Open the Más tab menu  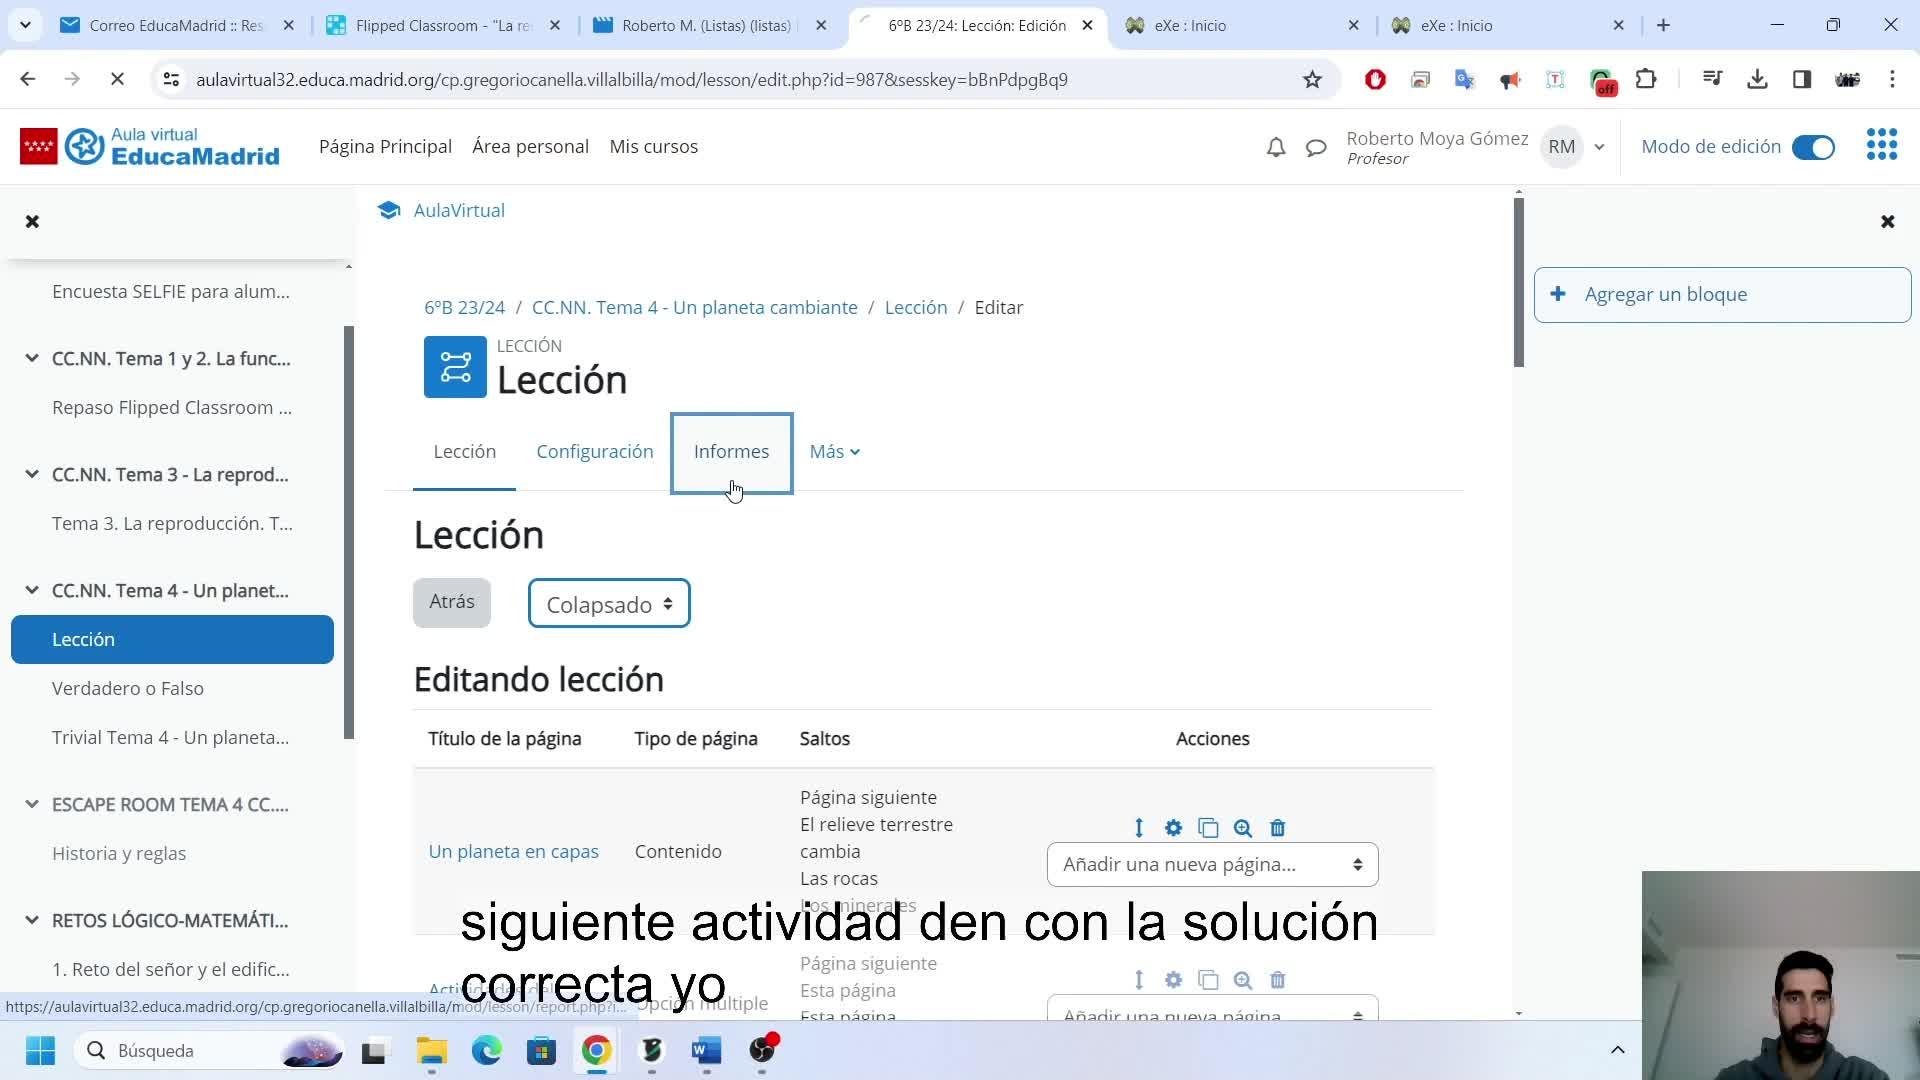click(x=834, y=452)
